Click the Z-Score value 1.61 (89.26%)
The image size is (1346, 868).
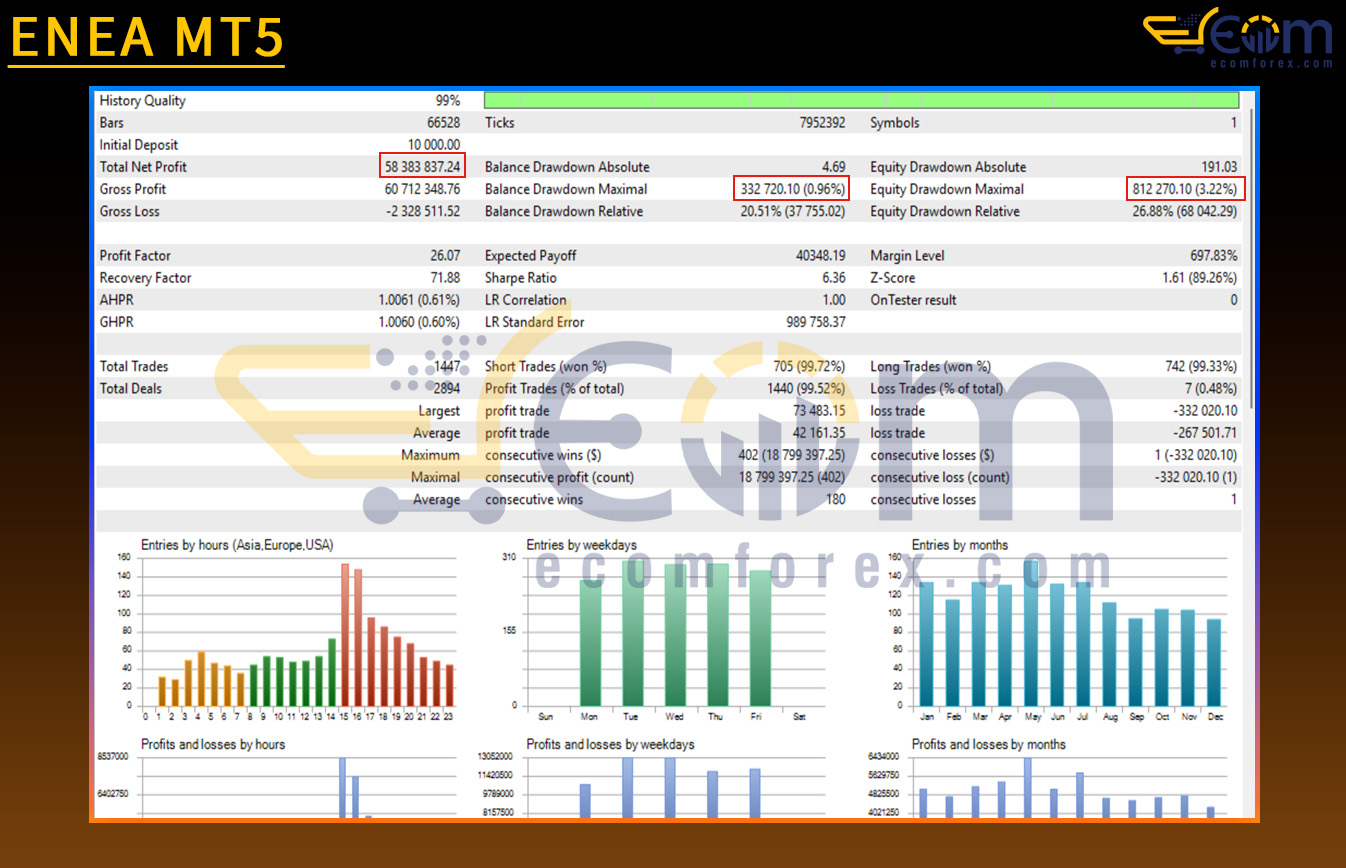pos(1200,278)
